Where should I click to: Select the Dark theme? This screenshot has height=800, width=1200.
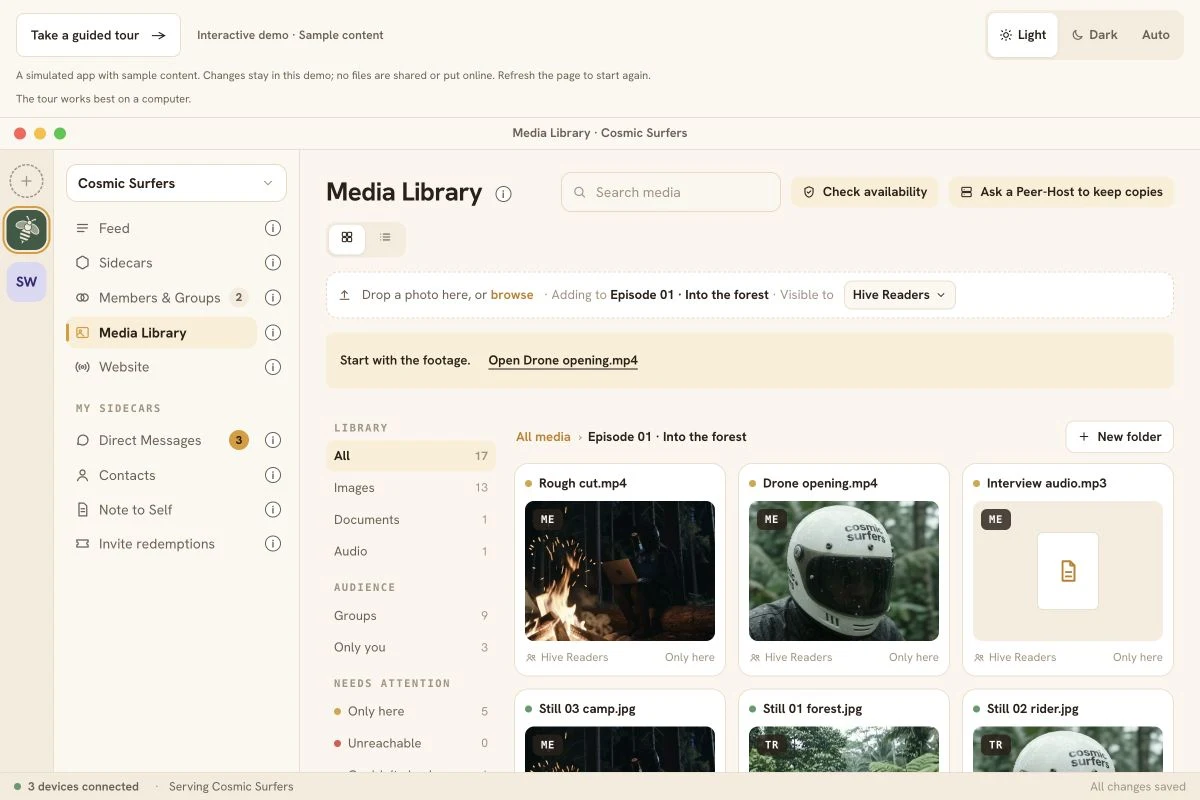coord(1094,35)
